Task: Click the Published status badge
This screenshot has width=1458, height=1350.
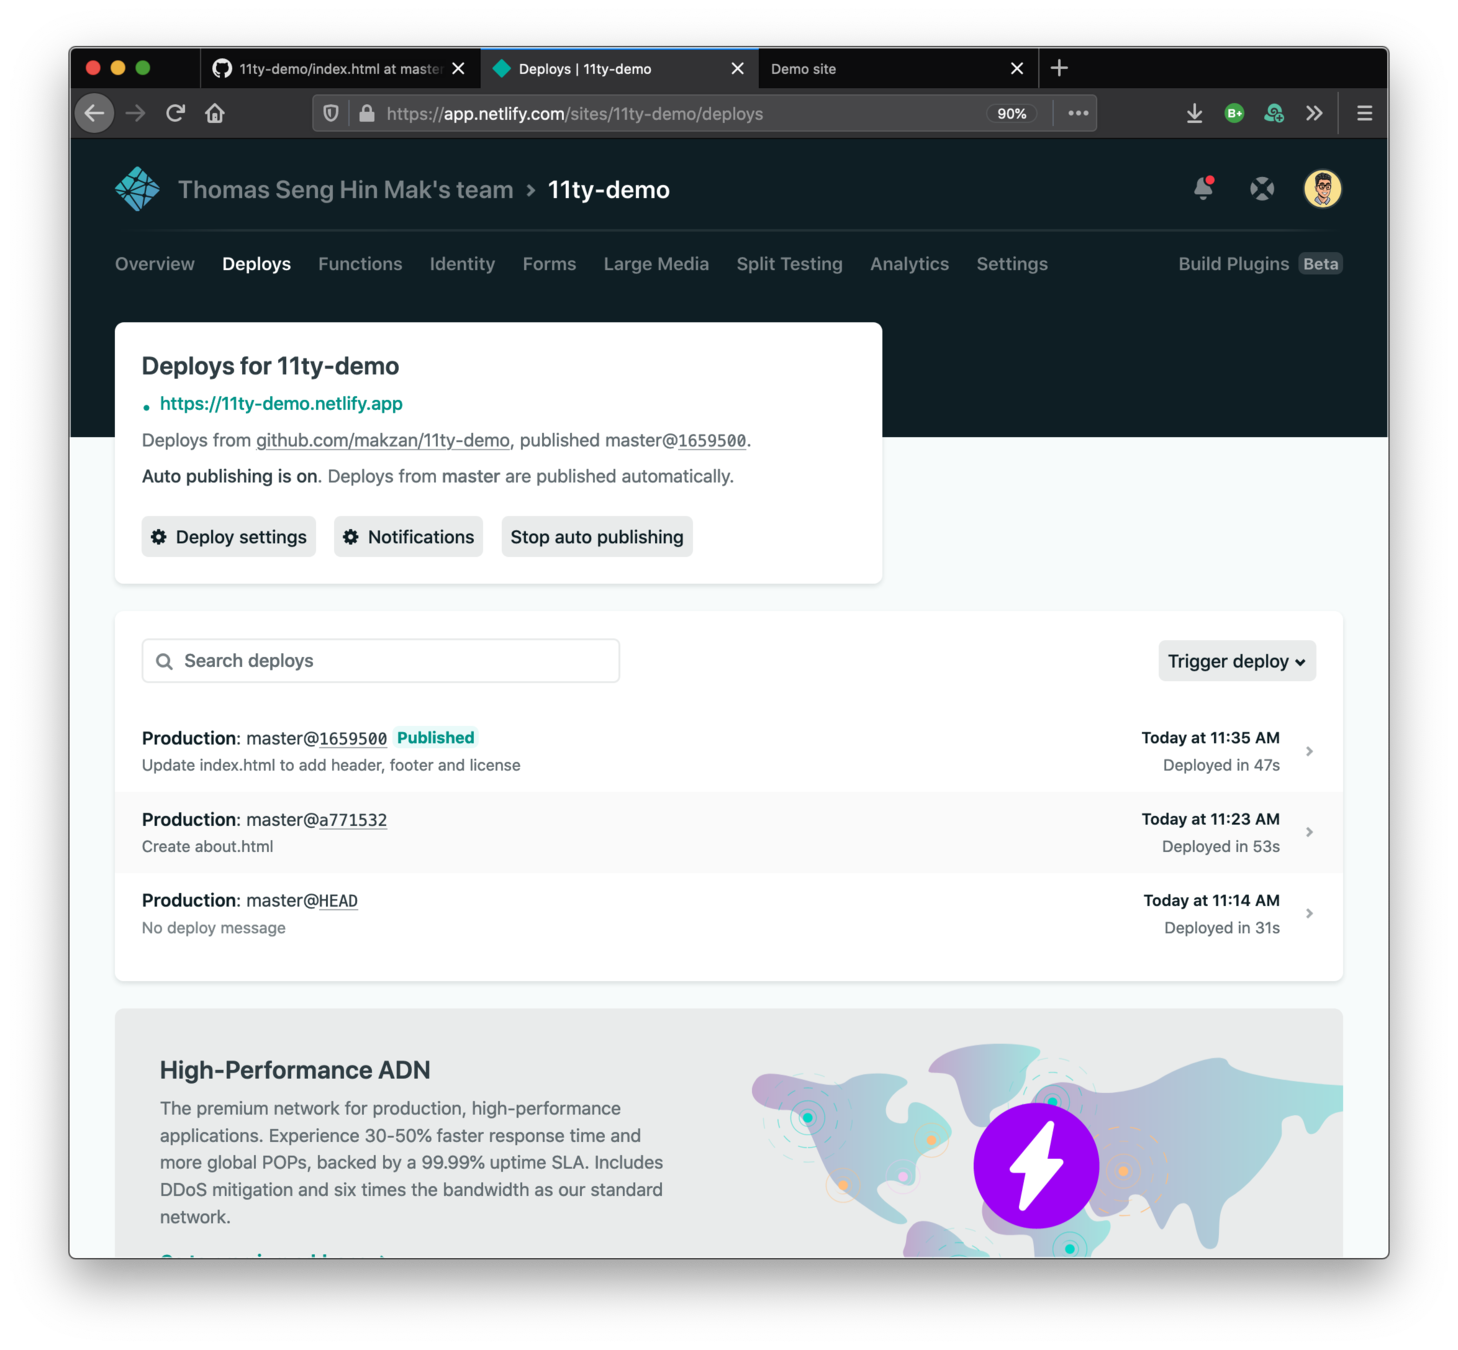Action: [436, 738]
